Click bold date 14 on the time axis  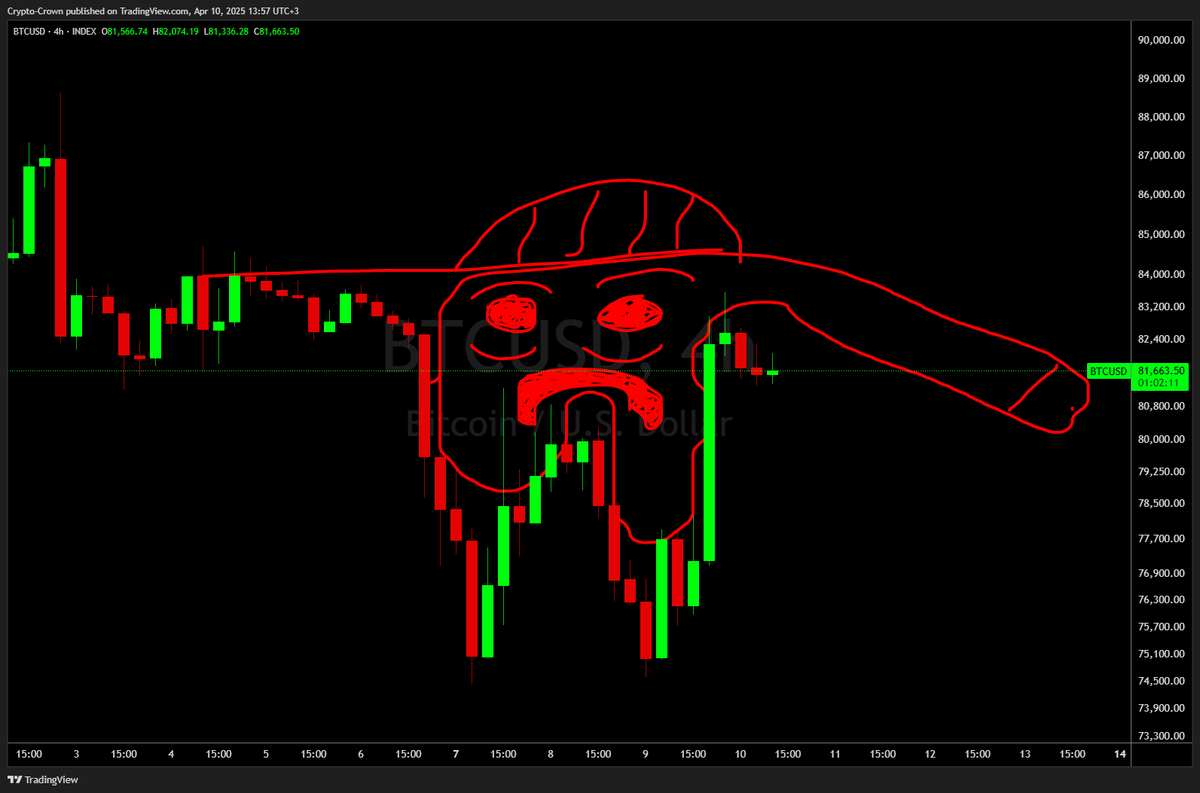click(x=1119, y=754)
